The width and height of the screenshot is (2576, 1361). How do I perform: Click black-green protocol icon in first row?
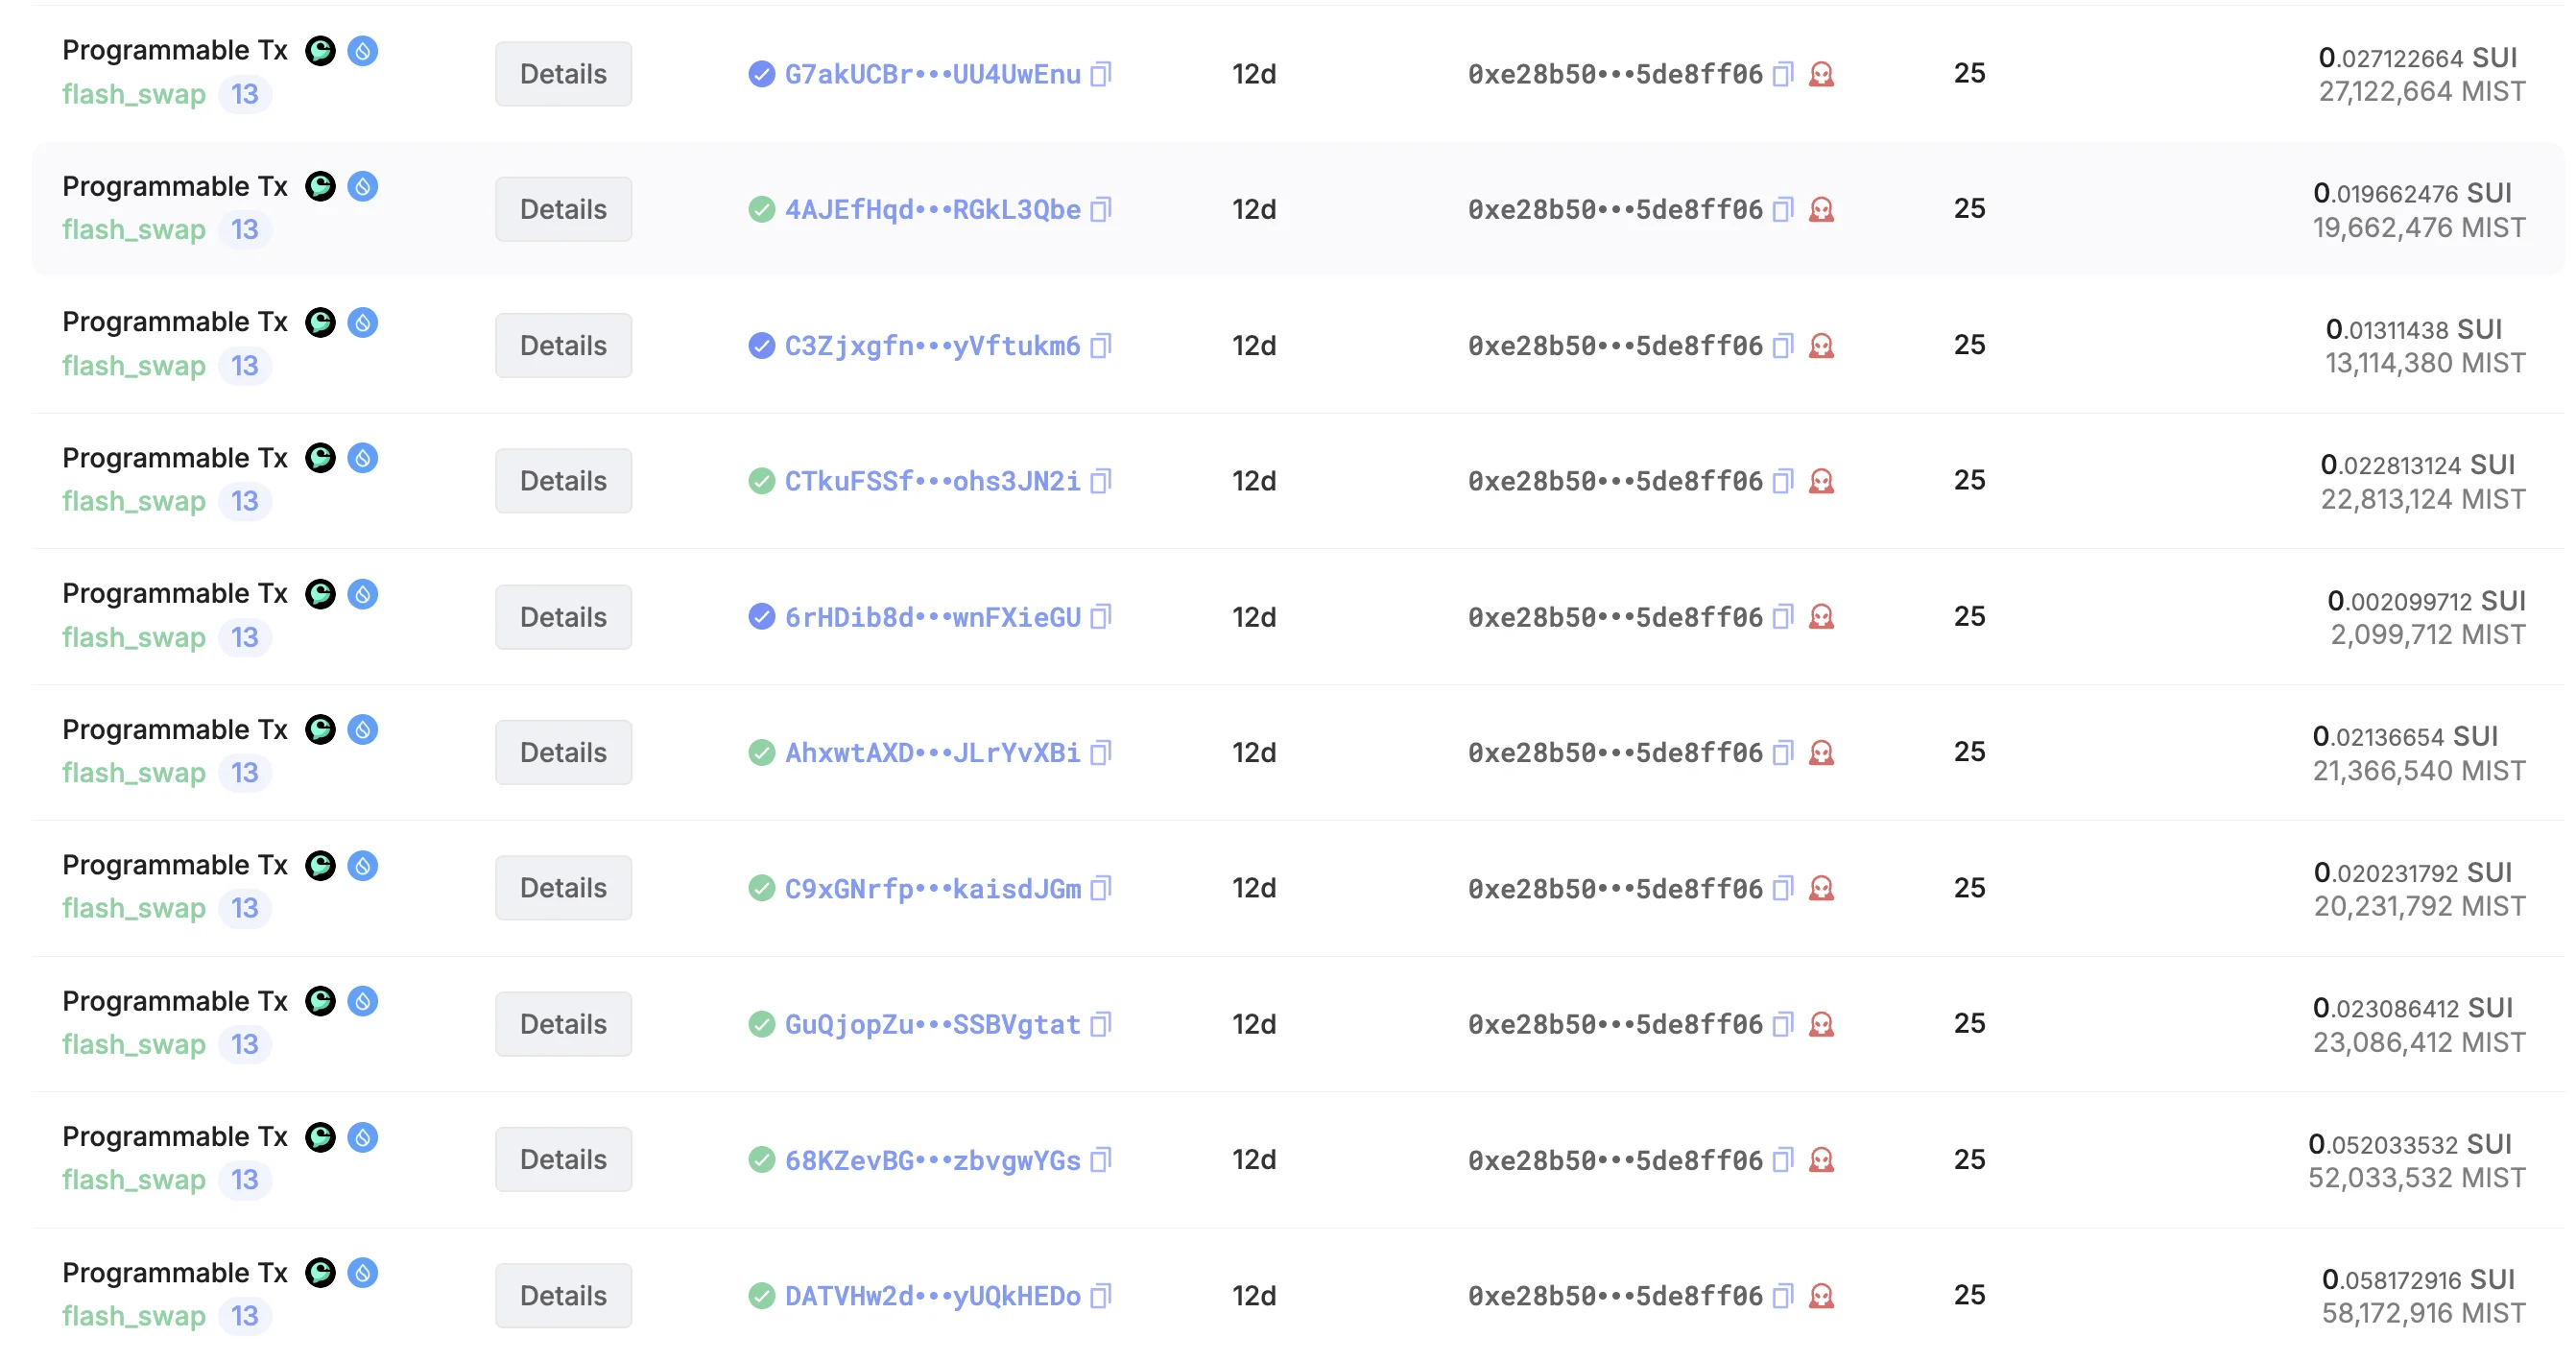320,50
